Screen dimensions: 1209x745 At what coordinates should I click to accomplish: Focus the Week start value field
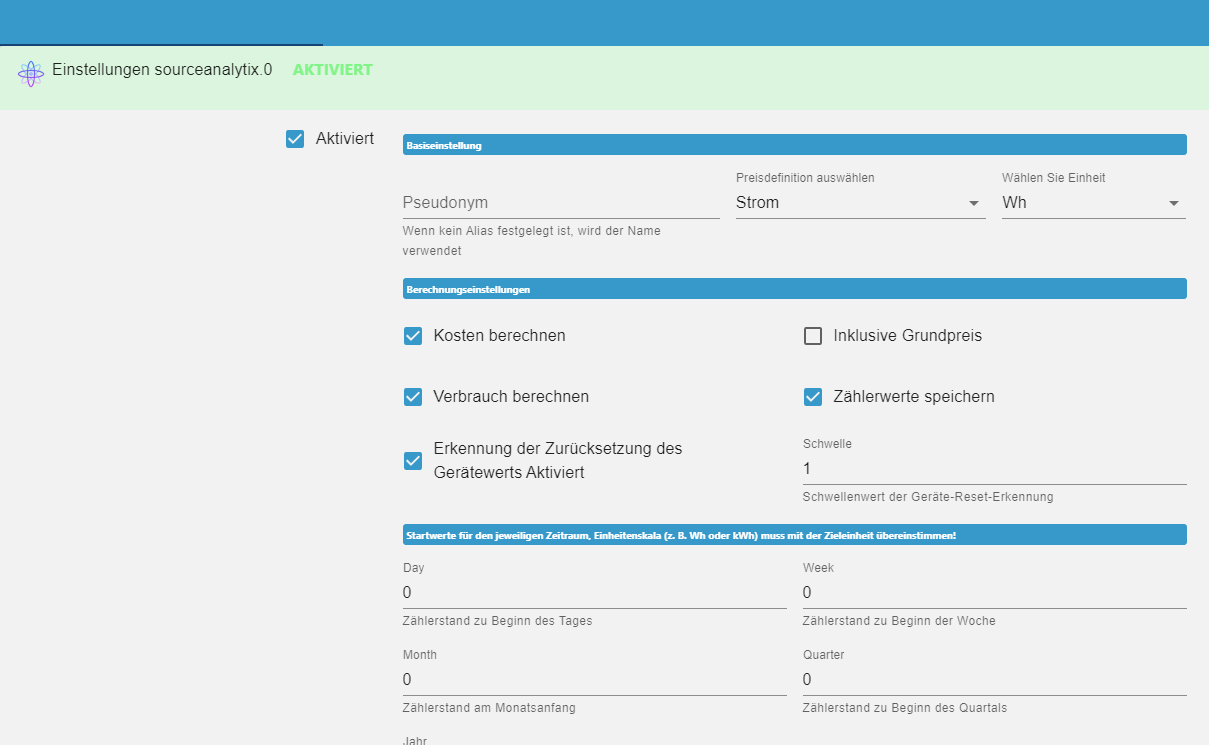994,593
